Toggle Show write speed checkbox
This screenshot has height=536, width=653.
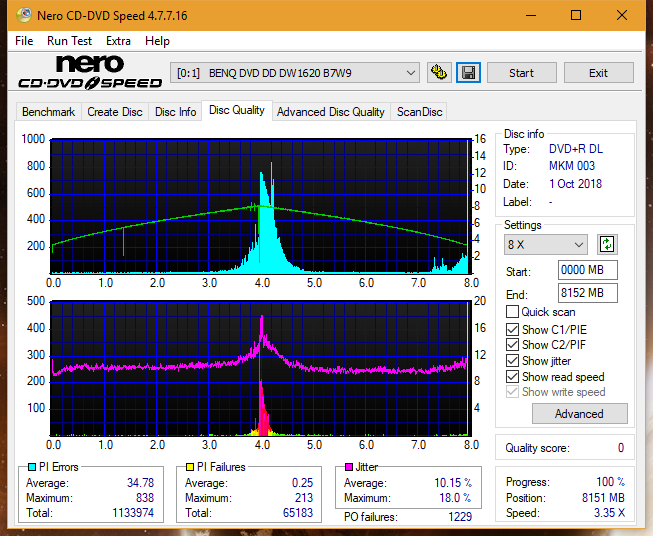click(512, 392)
